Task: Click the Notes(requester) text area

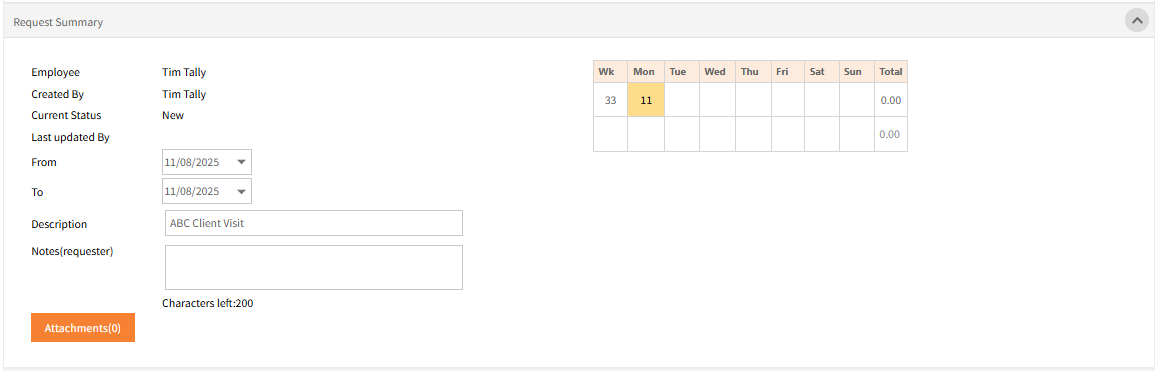Action: click(x=314, y=268)
